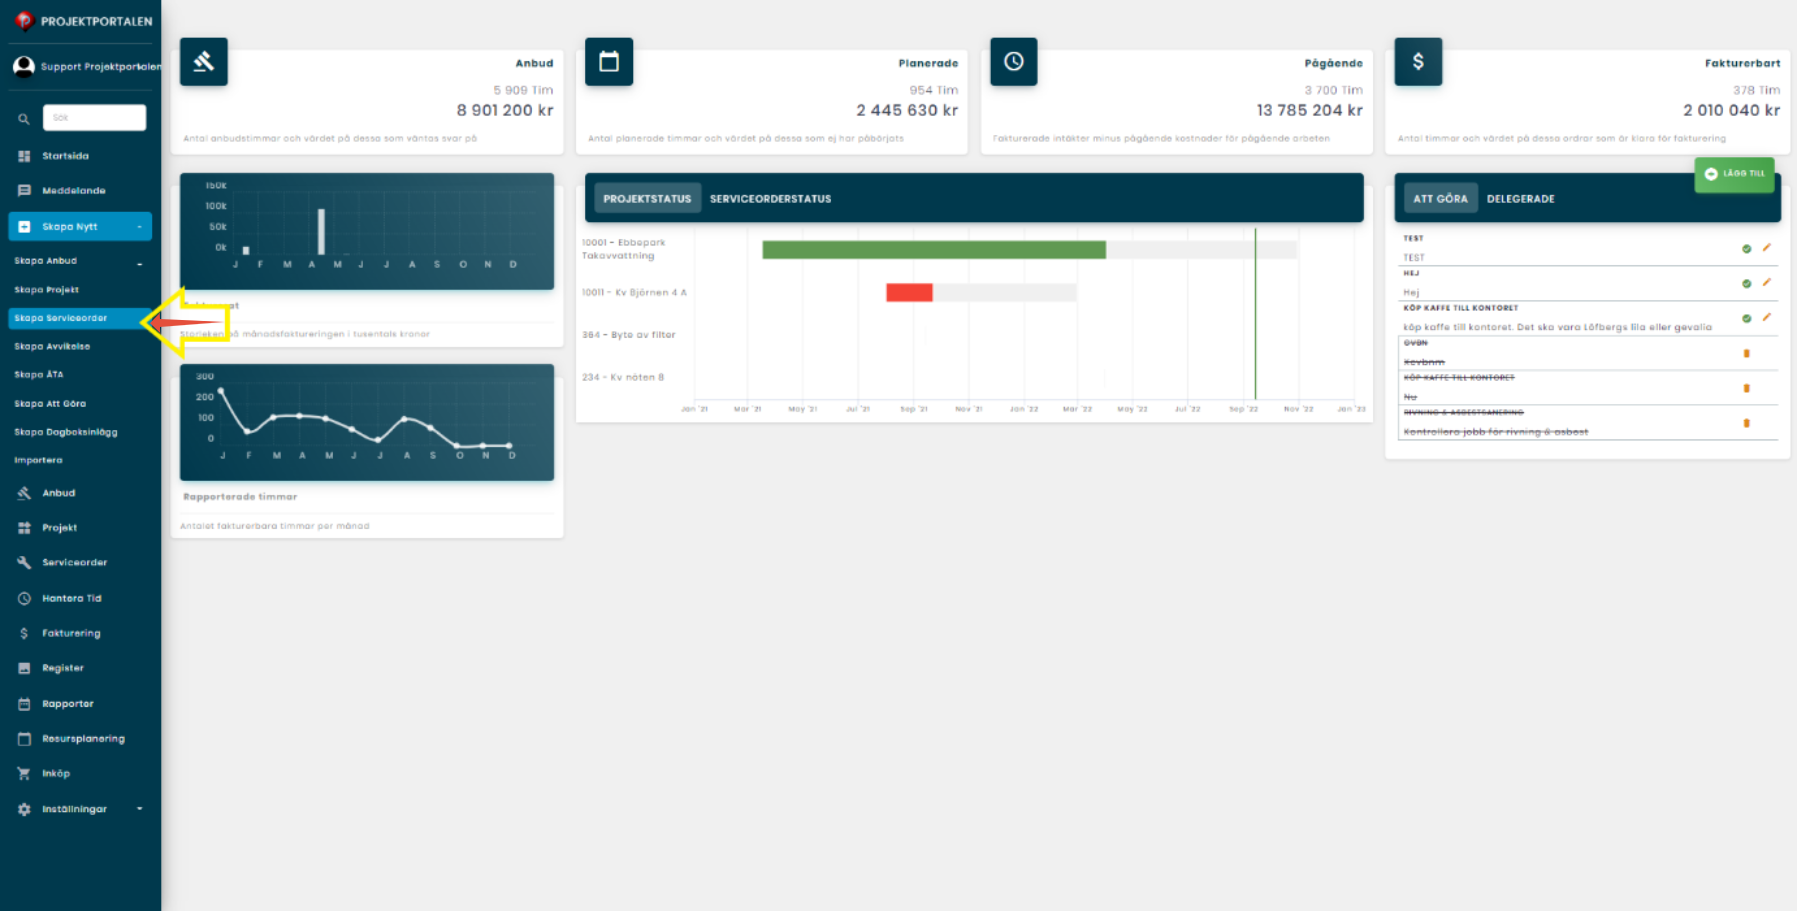Select Skapa ÄTA in the sidebar
The image size is (1797, 911).
pyautogui.click(x=38, y=375)
